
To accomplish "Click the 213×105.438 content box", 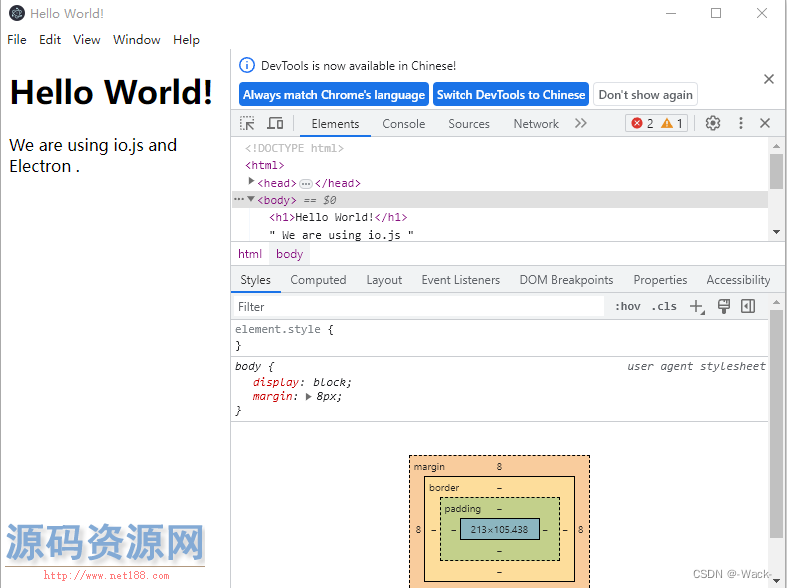I will pos(499,529).
